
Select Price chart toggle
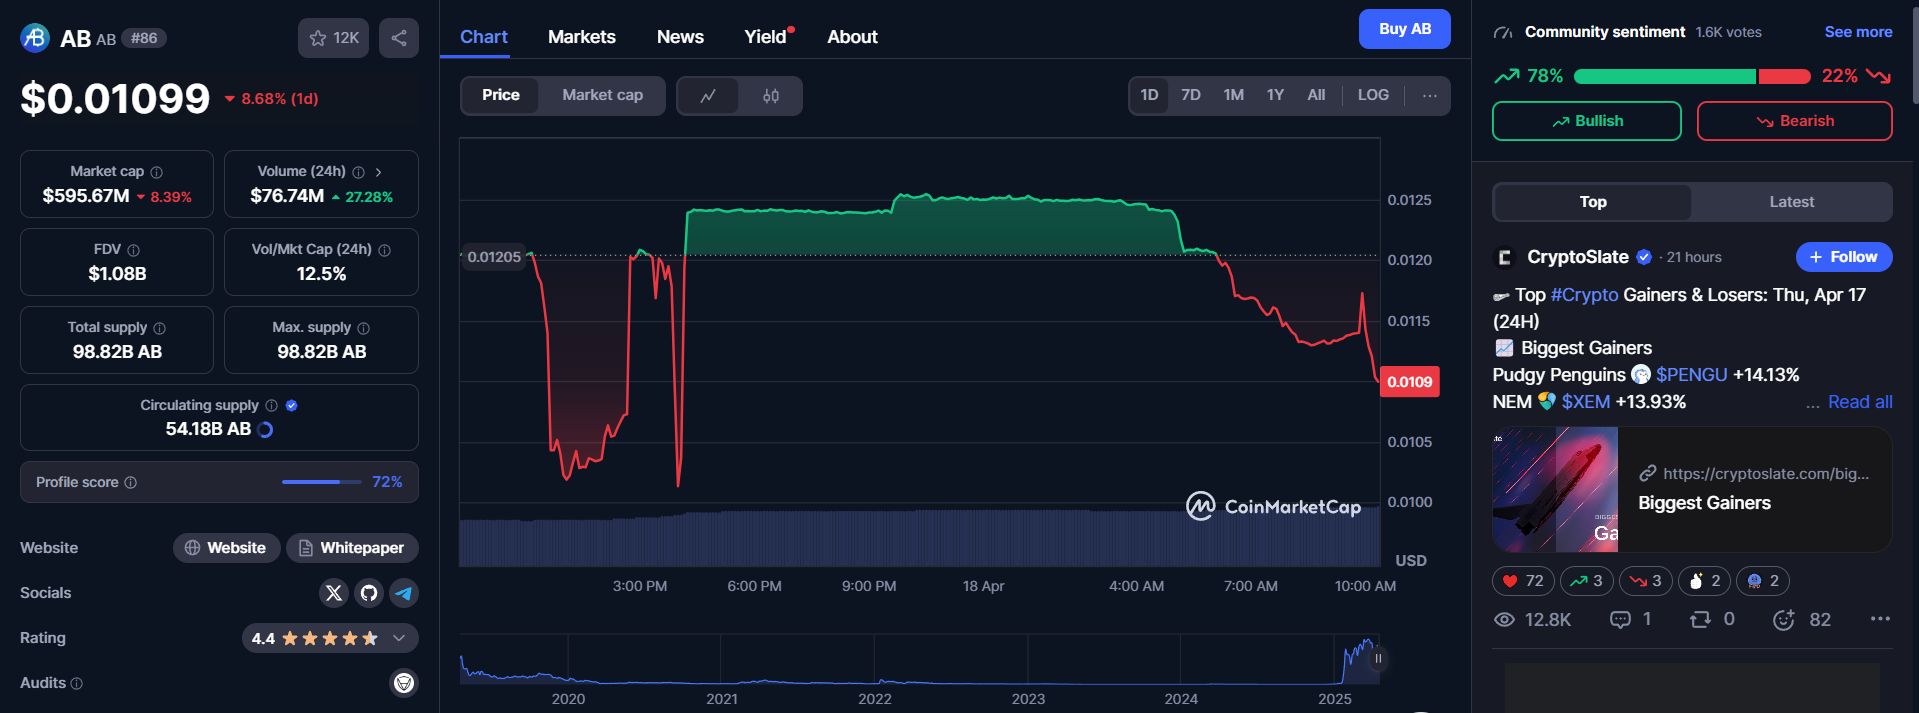(501, 95)
